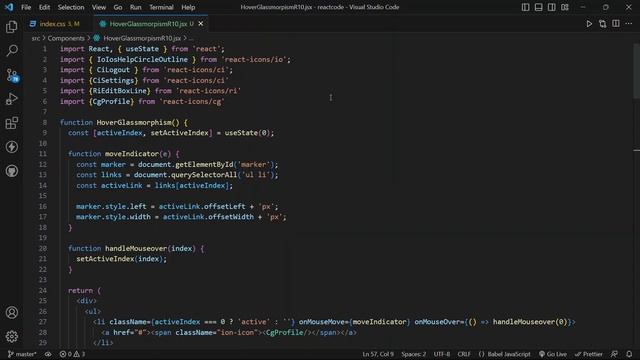Open editor More Actions ellipsis
Screen dimensions: 640x360
[x=629, y=24]
